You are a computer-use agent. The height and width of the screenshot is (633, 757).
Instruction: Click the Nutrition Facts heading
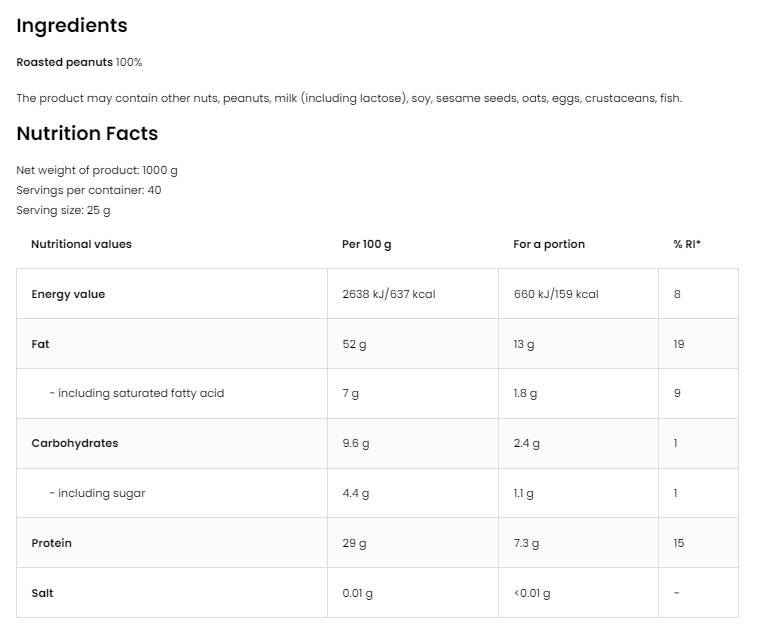point(87,134)
